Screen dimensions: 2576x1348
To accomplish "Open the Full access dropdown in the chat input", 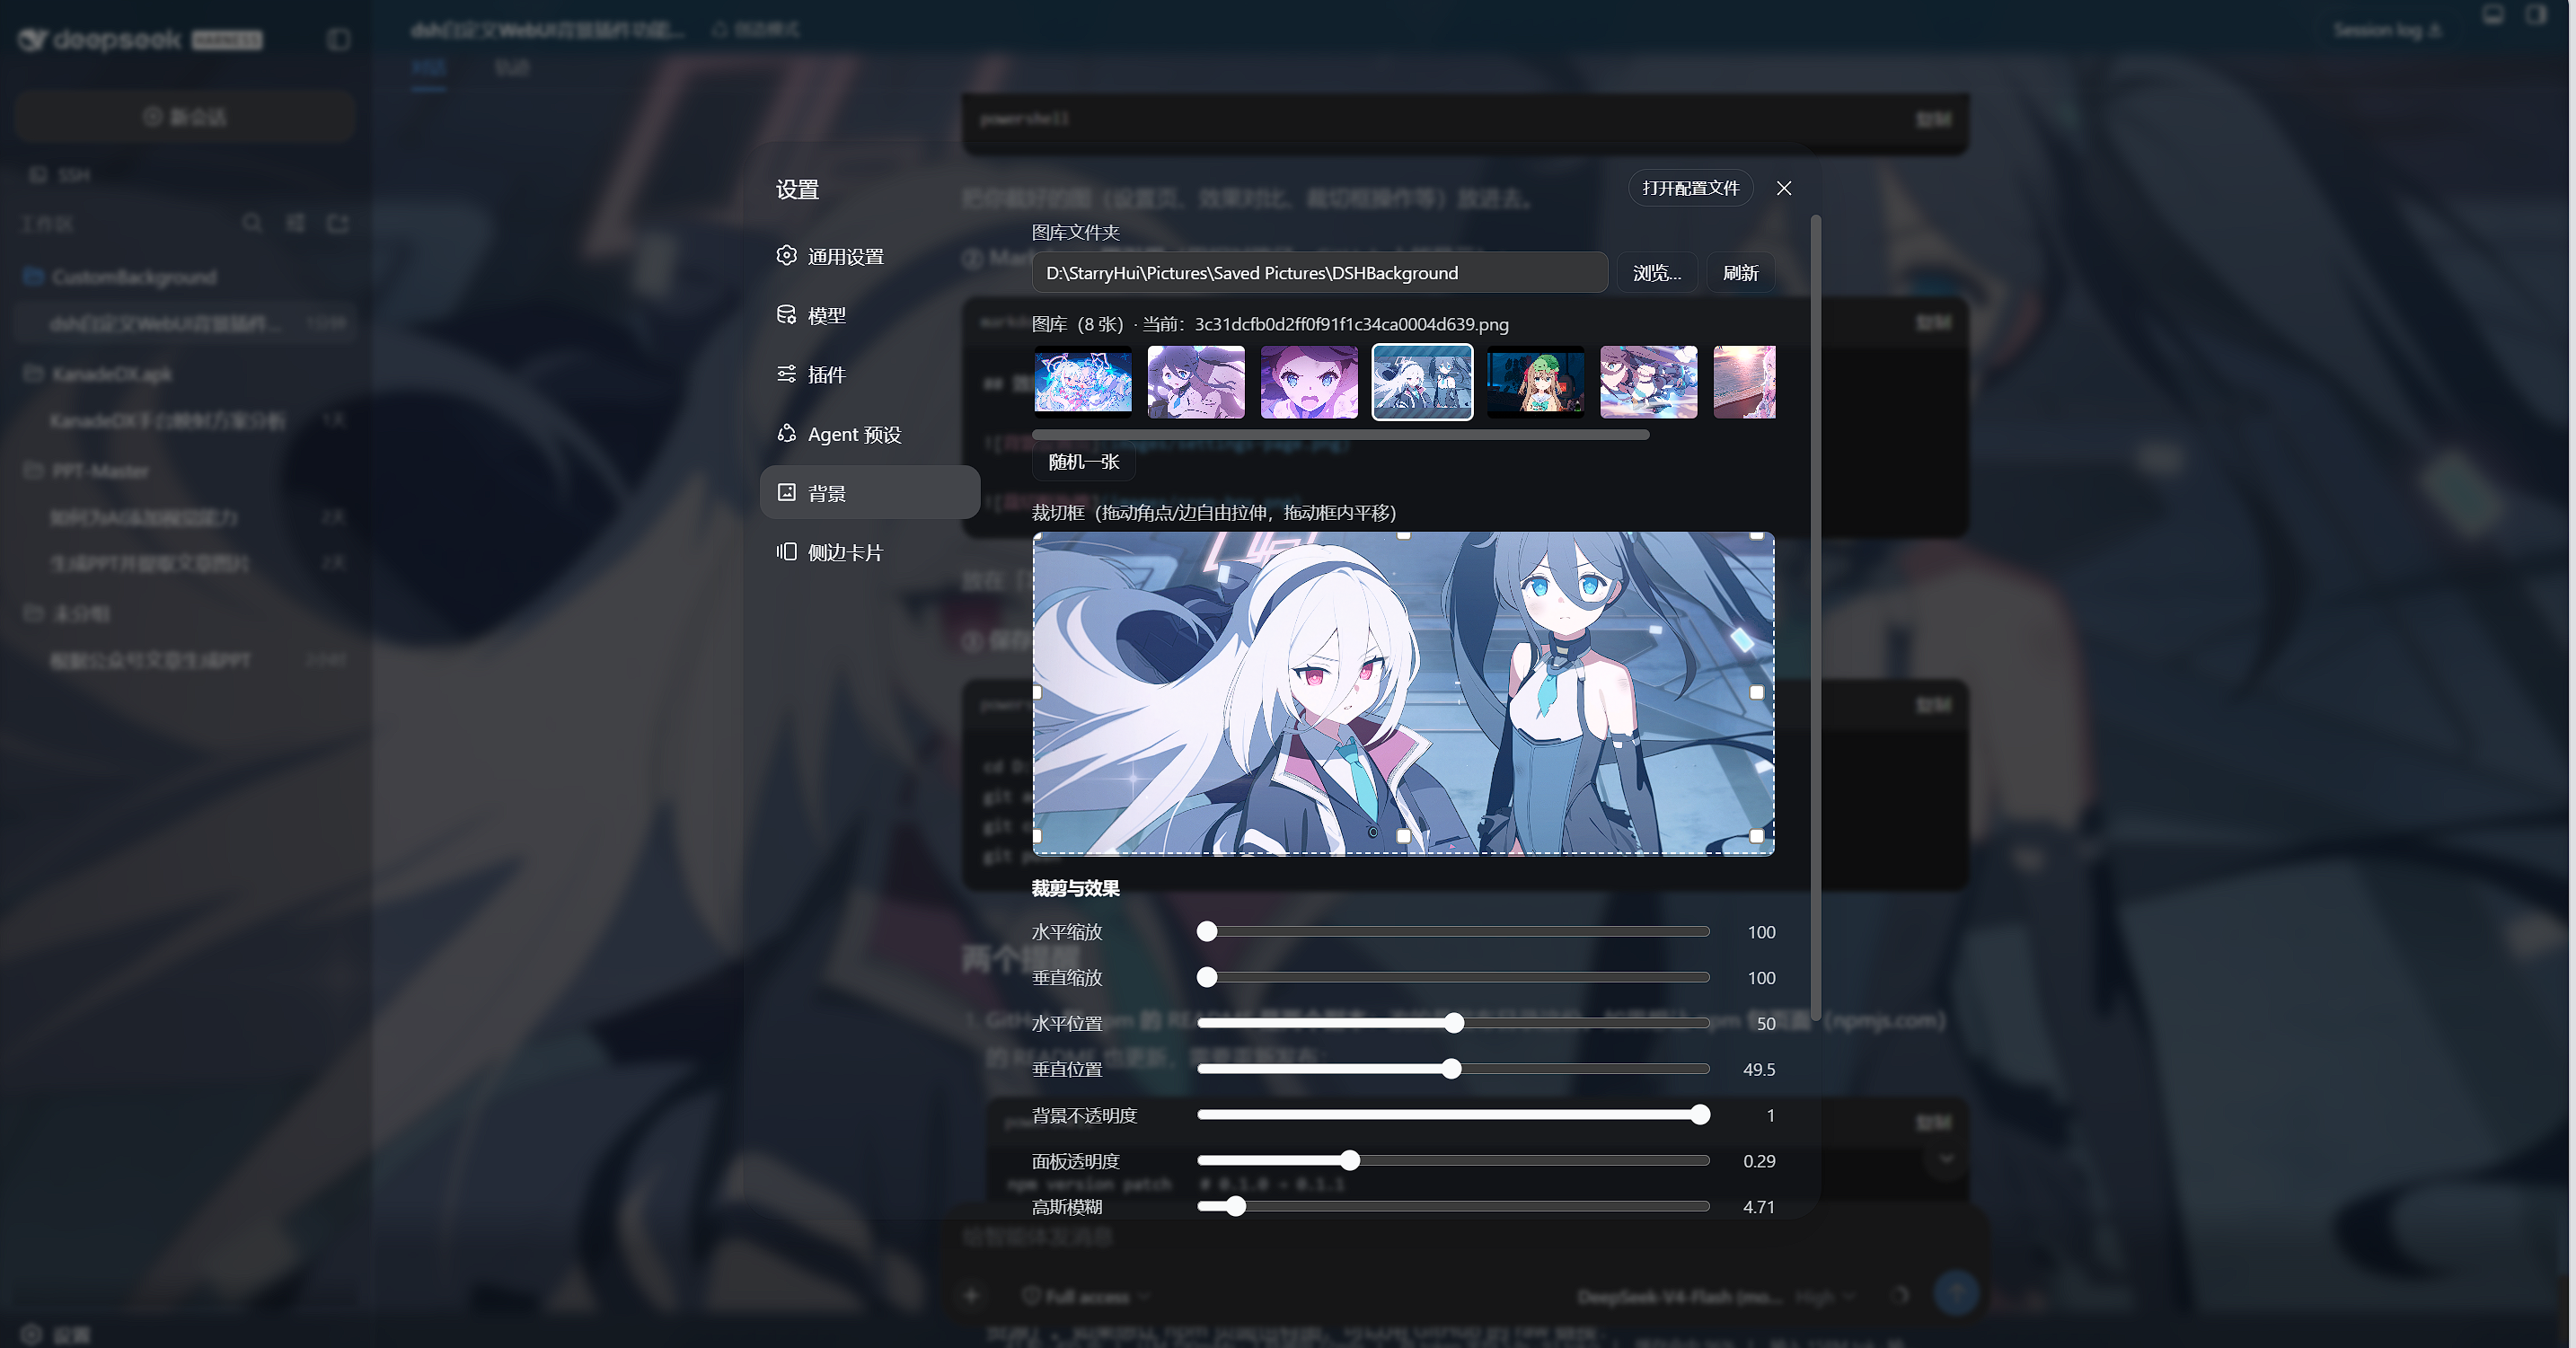I will [x=1086, y=1296].
